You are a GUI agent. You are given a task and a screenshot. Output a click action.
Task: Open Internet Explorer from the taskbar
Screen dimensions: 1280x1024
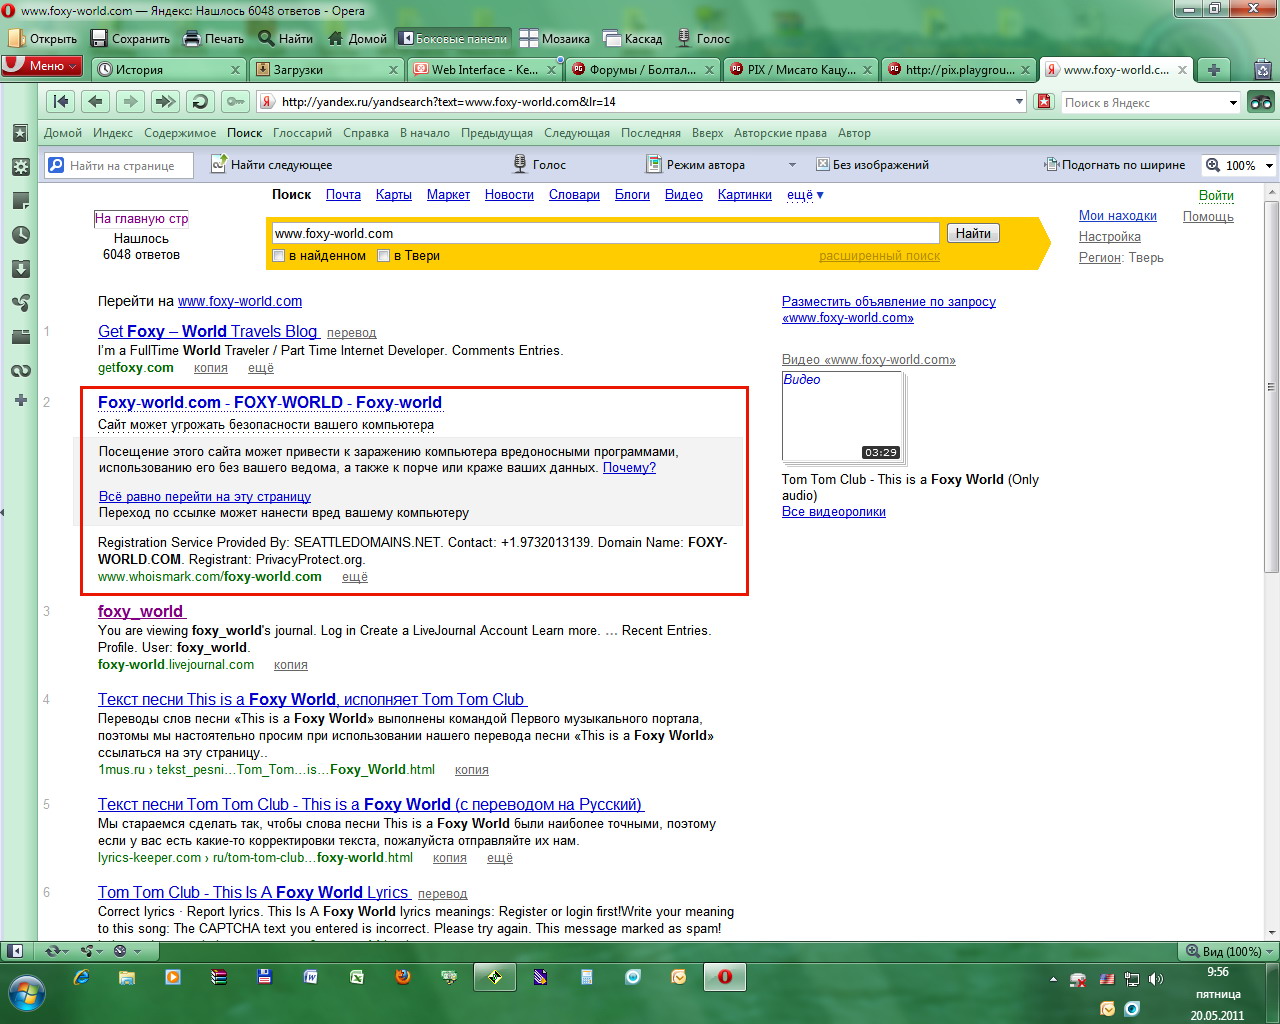pos(81,977)
